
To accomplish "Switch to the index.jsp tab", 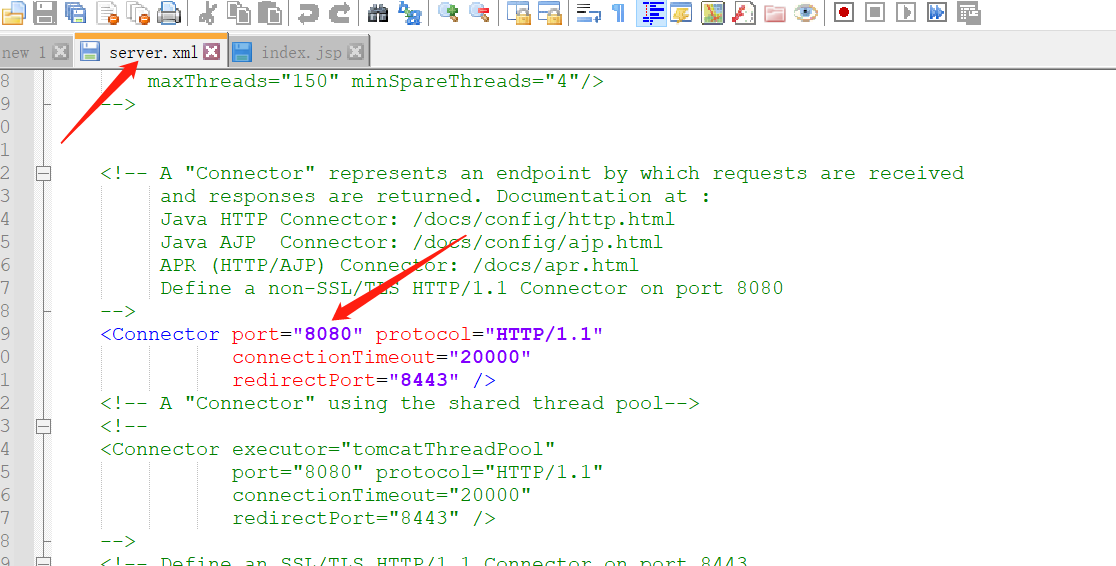I will 302,52.
